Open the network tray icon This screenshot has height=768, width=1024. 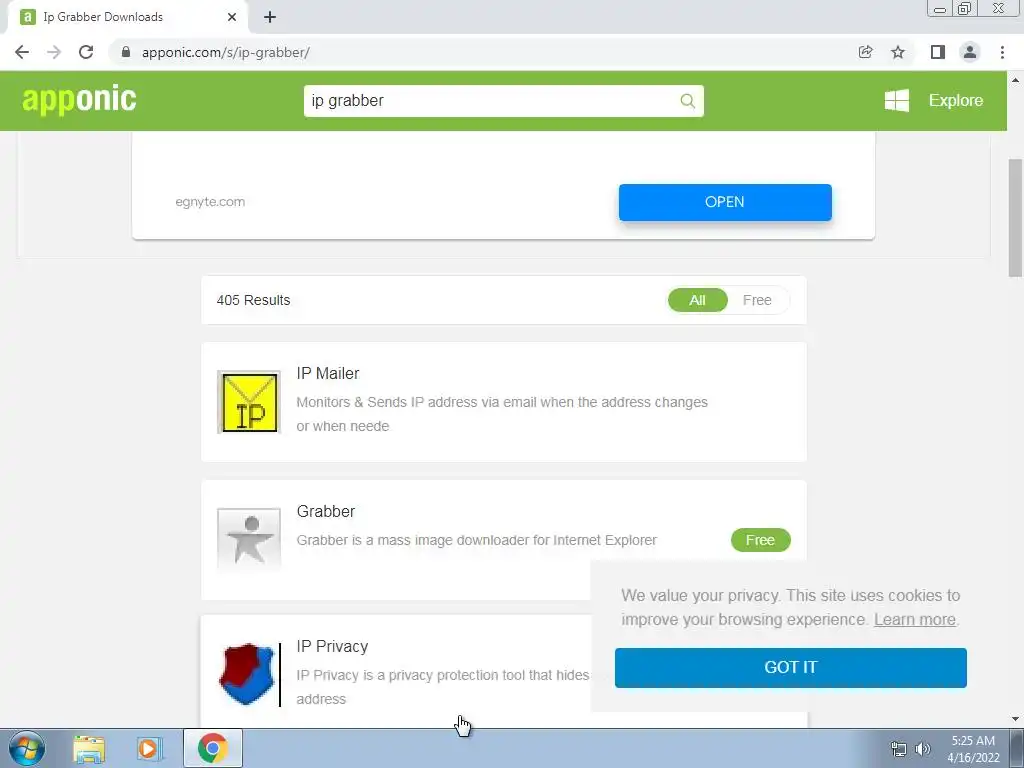899,749
